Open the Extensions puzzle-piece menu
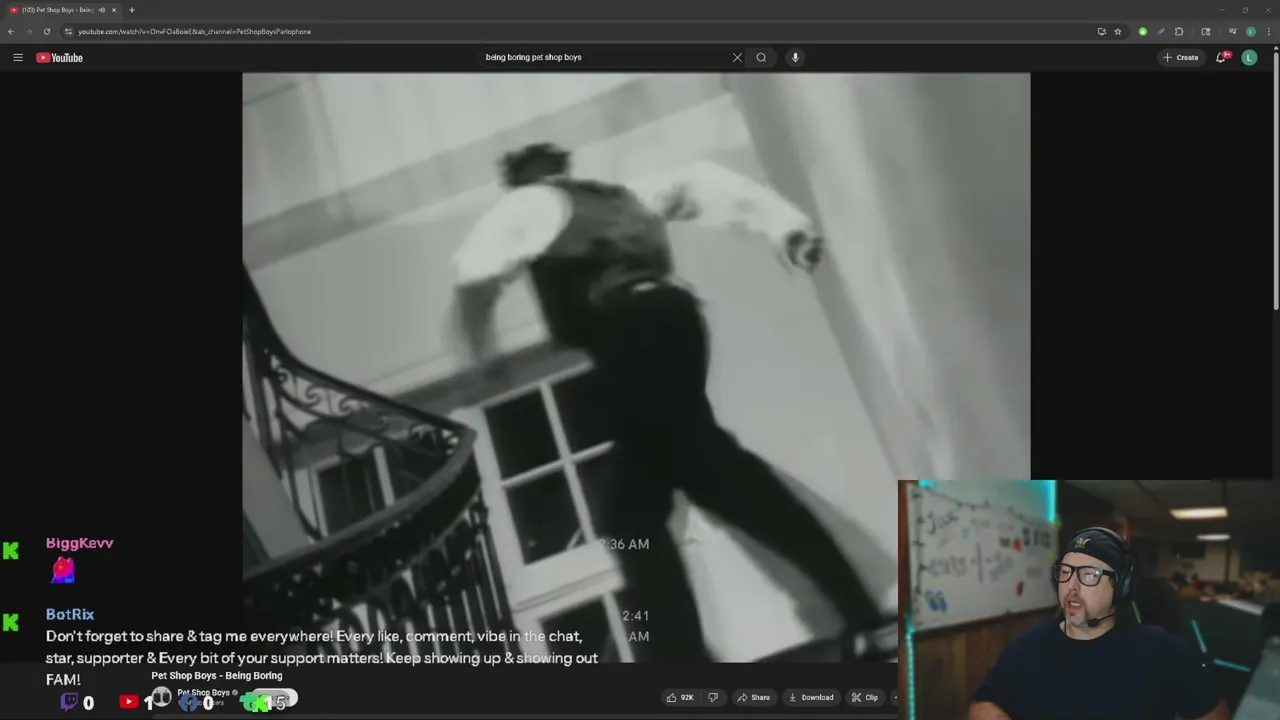Image resolution: width=1280 pixels, height=720 pixels. (x=1179, y=31)
